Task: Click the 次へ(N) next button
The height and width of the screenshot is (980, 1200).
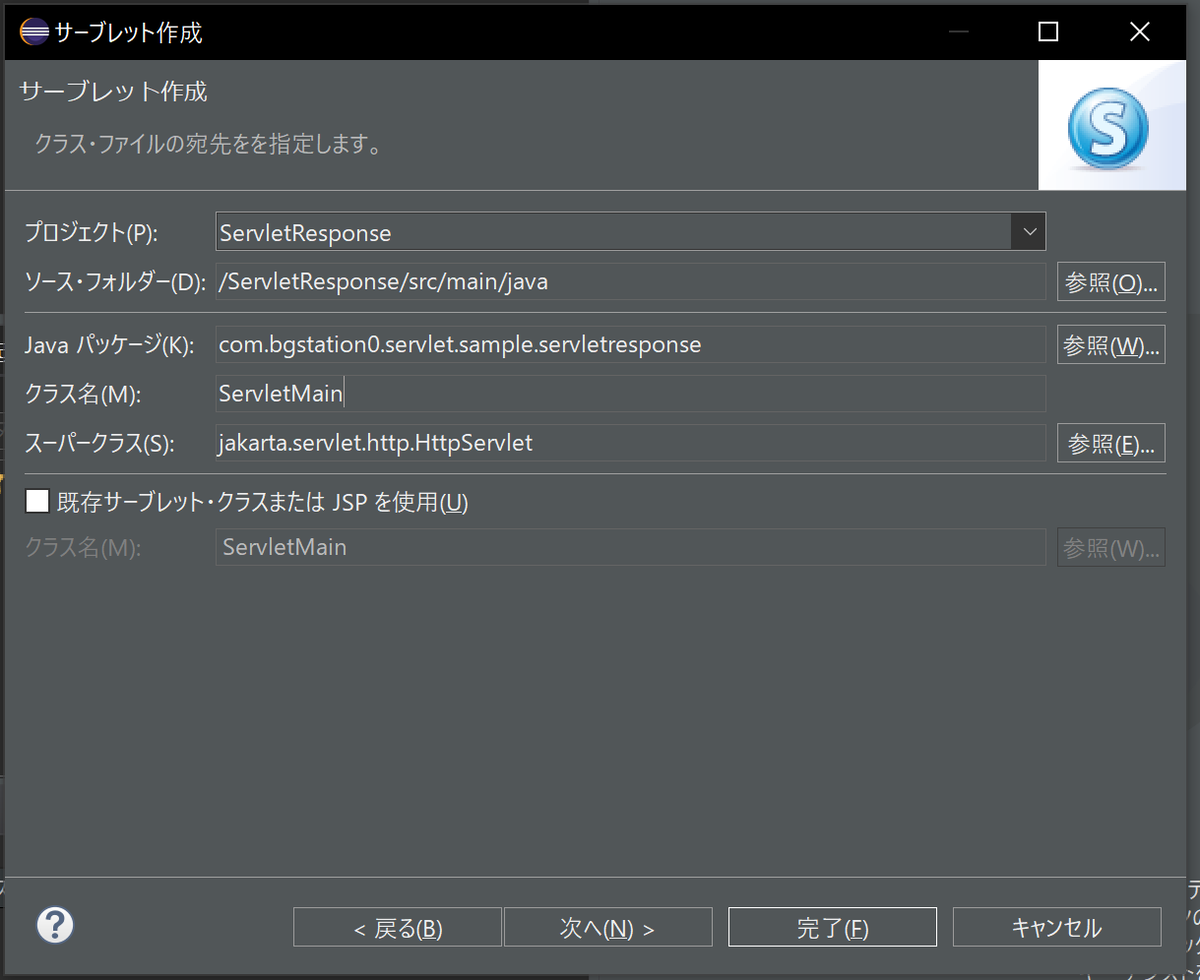Action: tap(608, 927)
